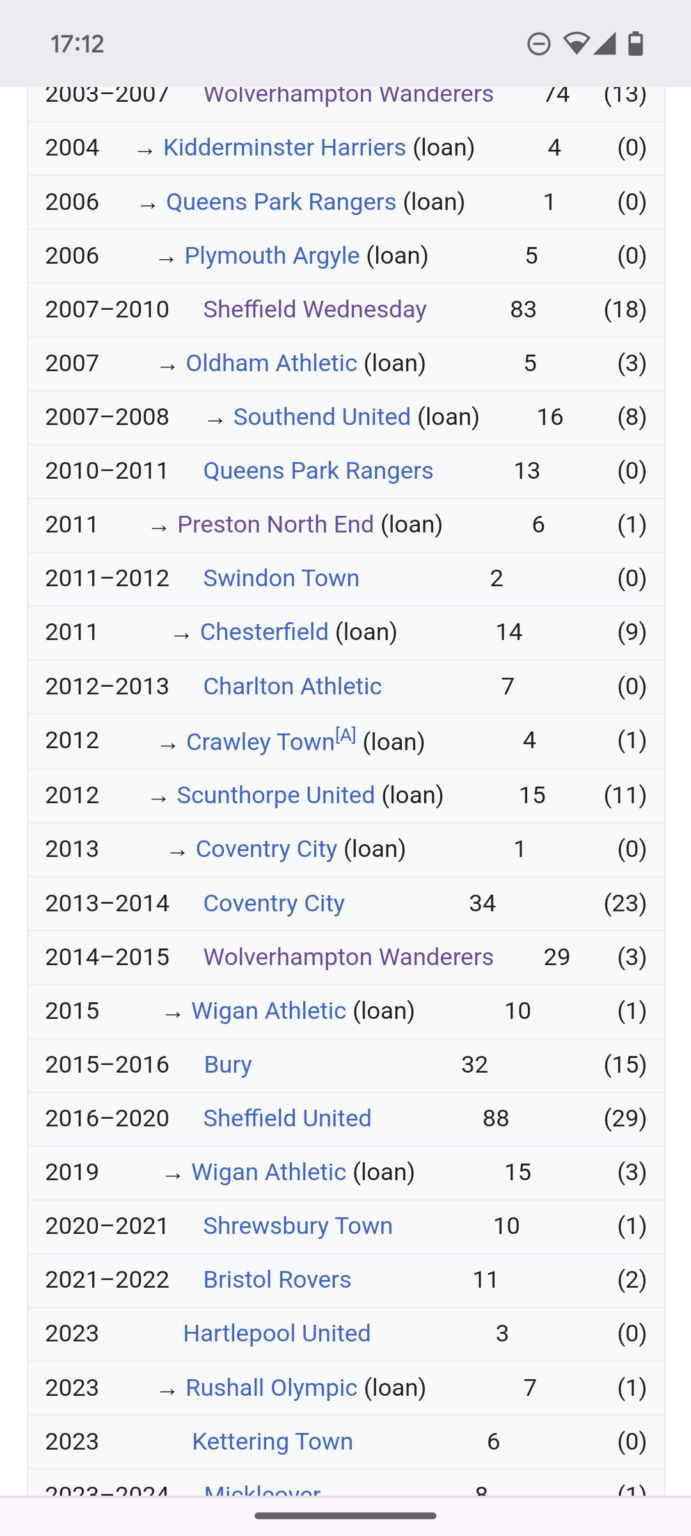This screenshot has height=1536, width=691.
Task: Select the Sheffield Wednesday link
Action: pyautogui.click(x=314, y=309)
